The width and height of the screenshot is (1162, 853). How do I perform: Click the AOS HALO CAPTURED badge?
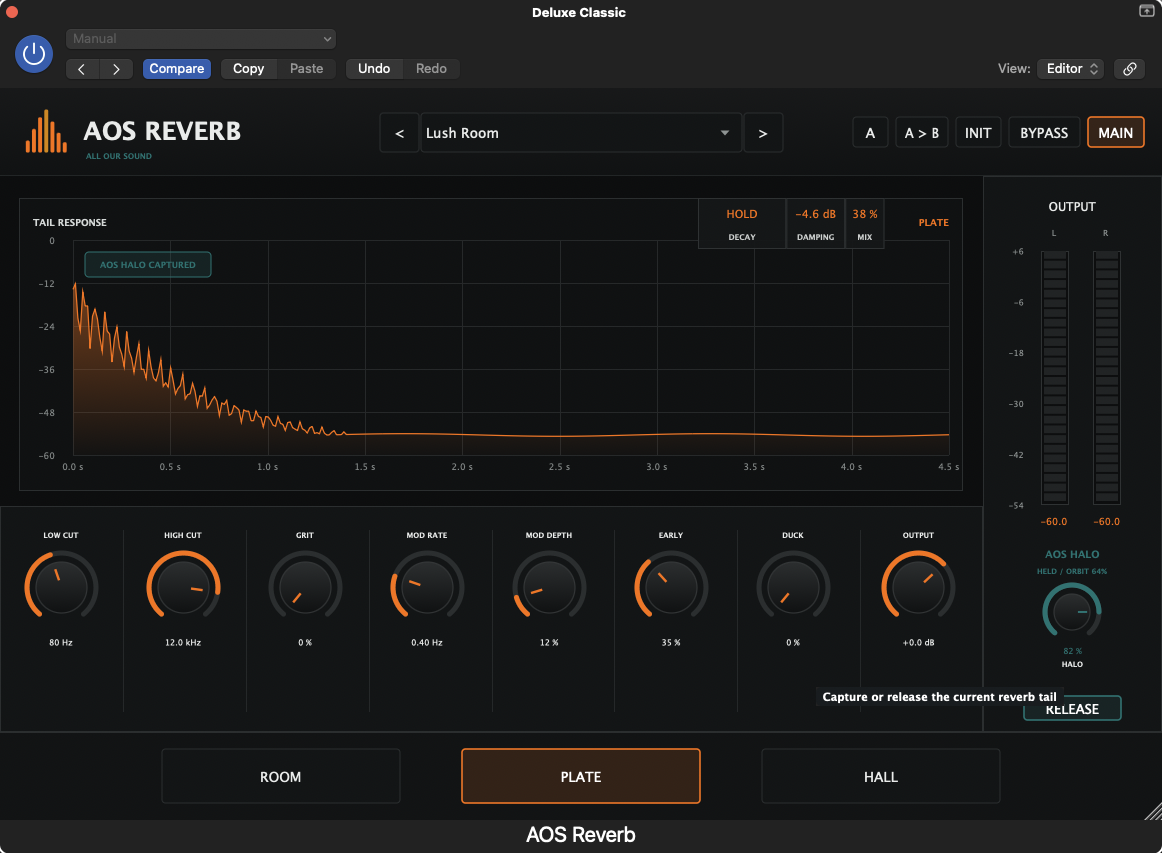(x=147, y=265)
